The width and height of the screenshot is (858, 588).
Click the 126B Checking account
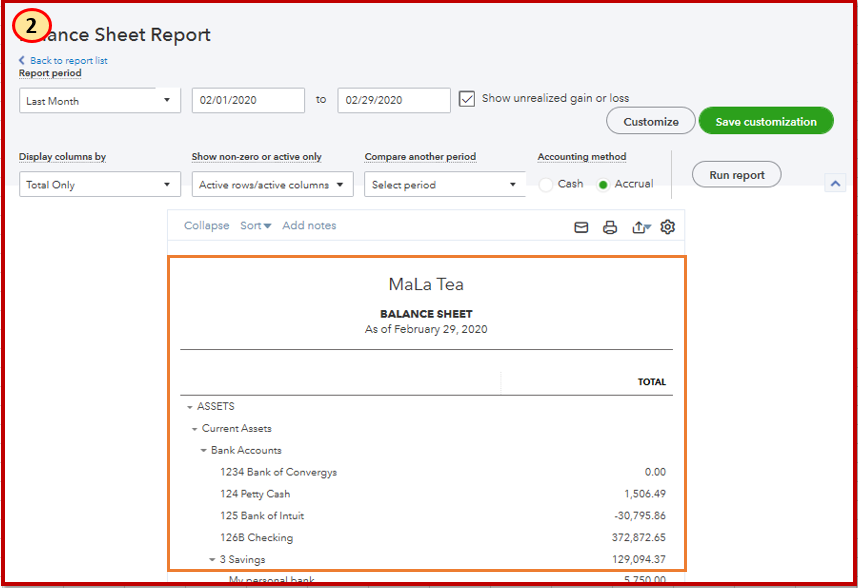click(257, 538)
